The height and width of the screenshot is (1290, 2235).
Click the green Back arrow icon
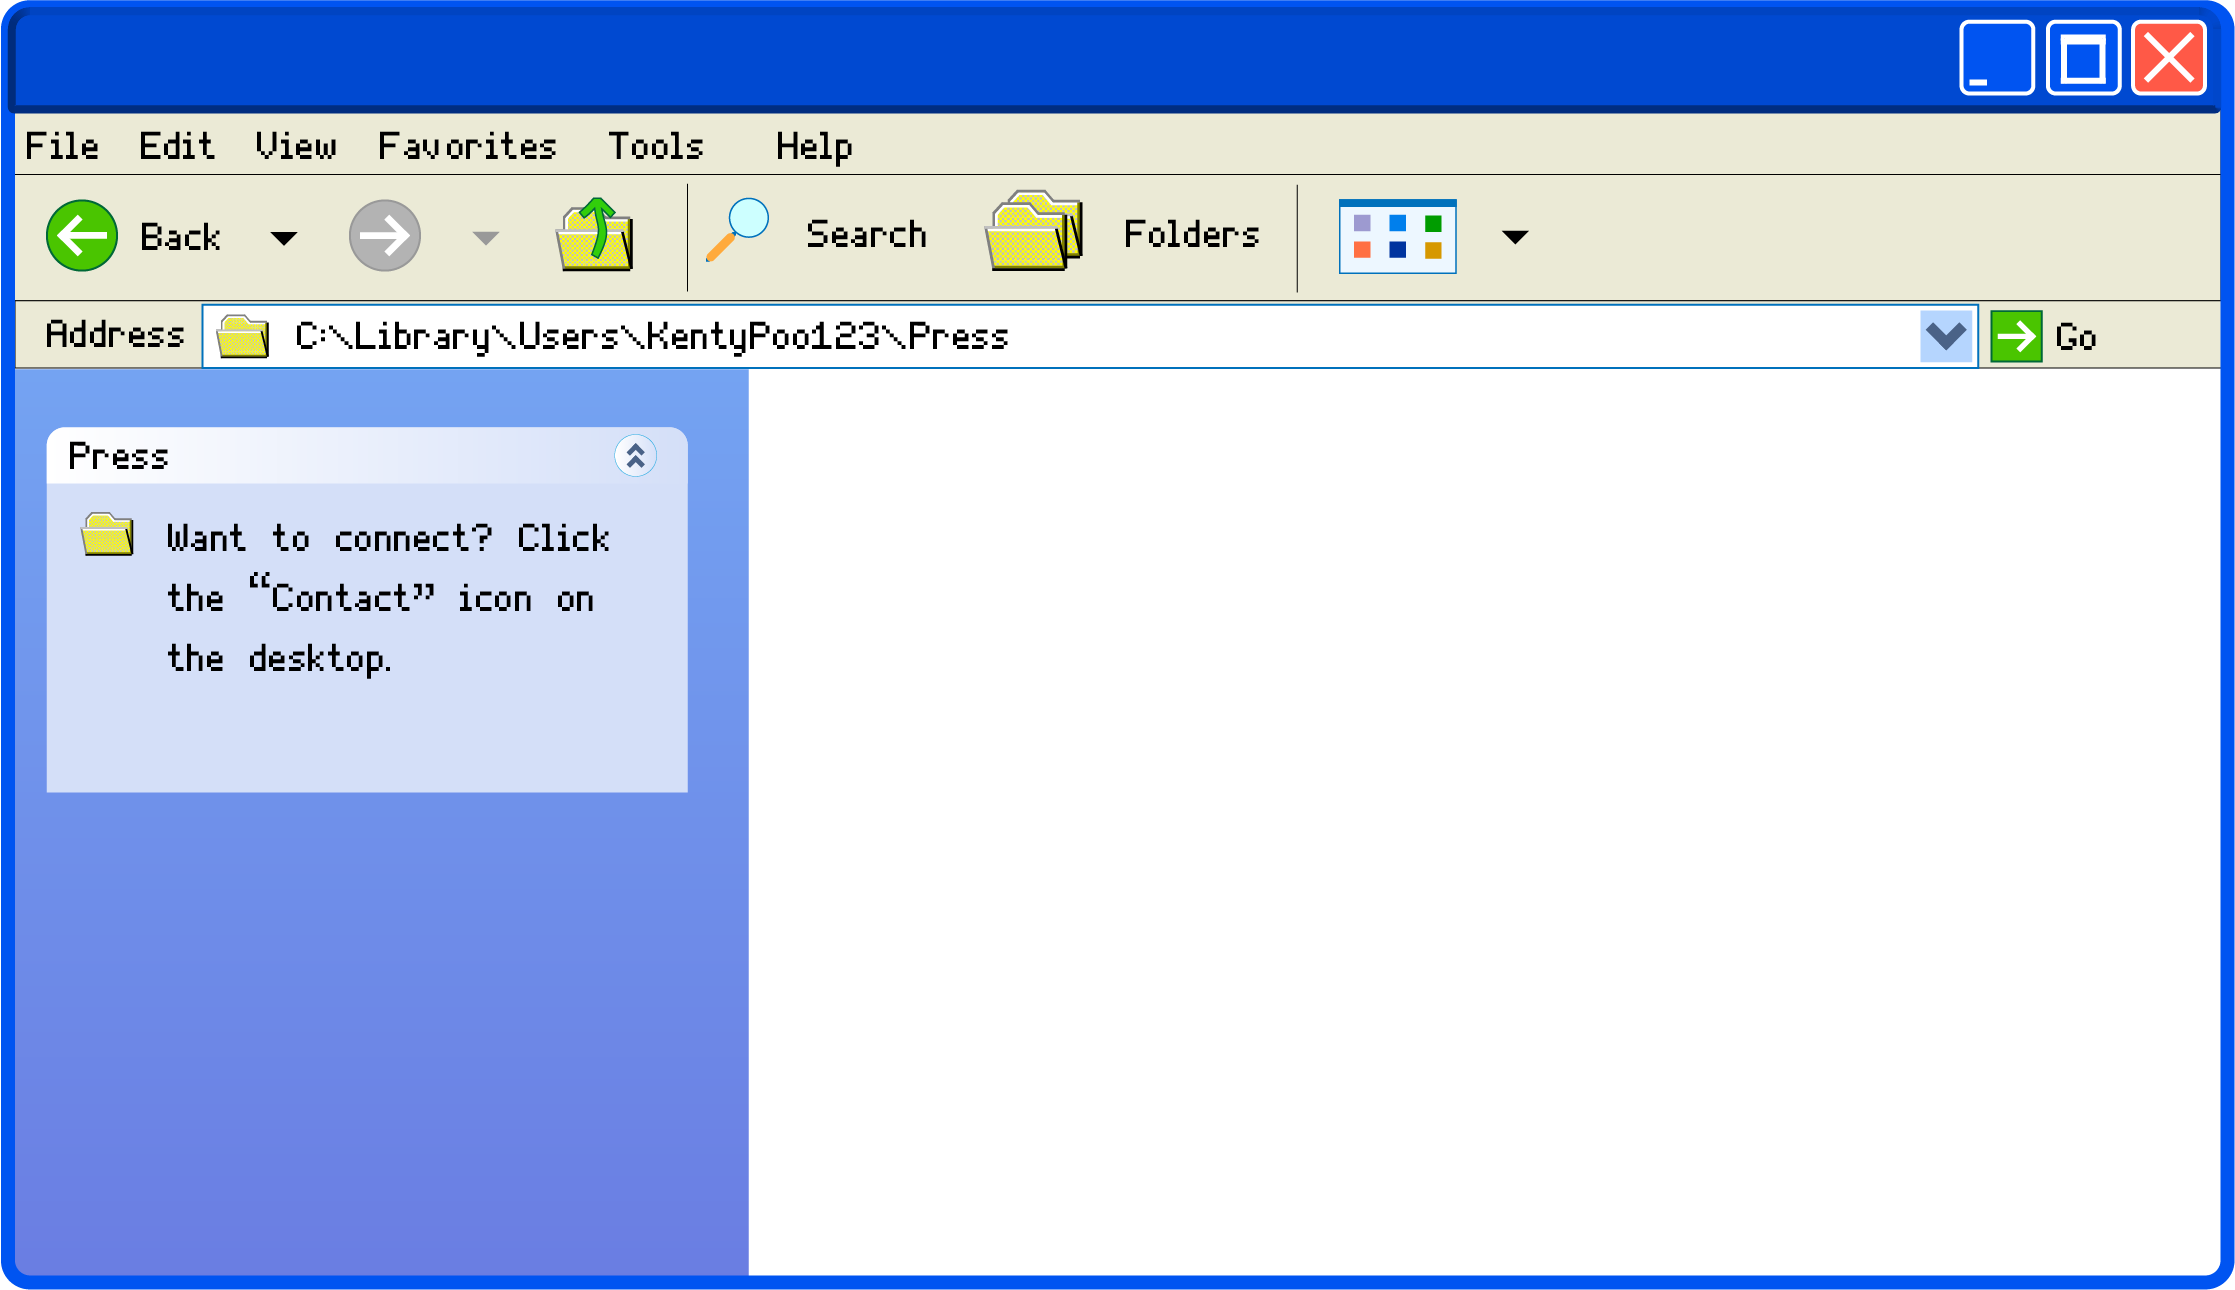(x=82, y=236)
